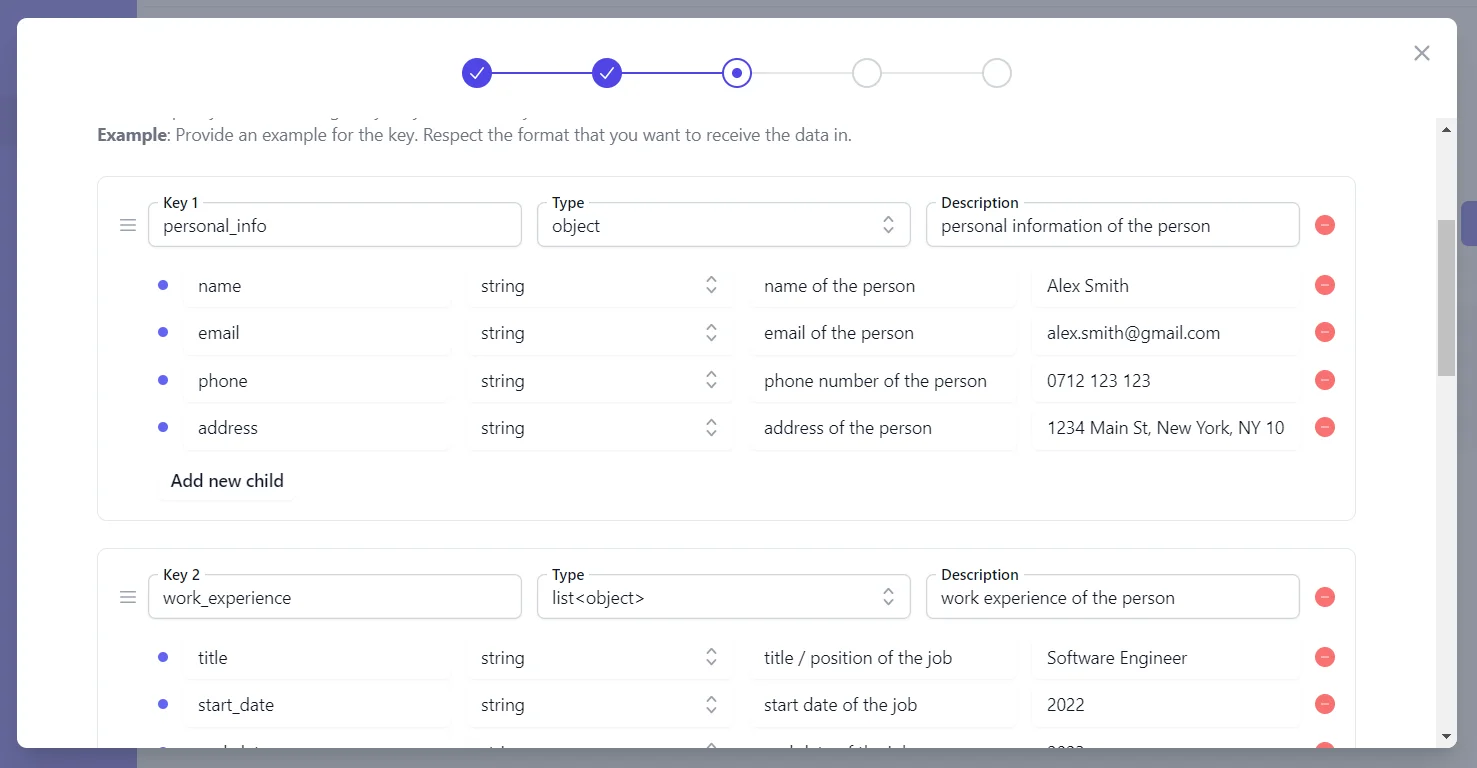Select the last wizard step circle

coord(997,73)
